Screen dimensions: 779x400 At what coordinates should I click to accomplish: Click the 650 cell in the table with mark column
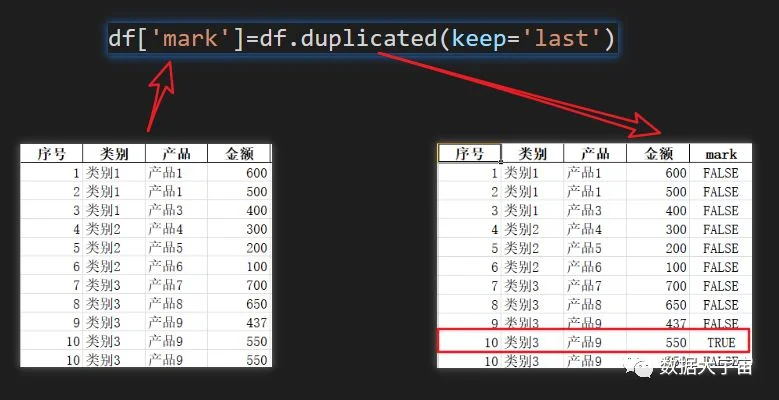(658, 305)
